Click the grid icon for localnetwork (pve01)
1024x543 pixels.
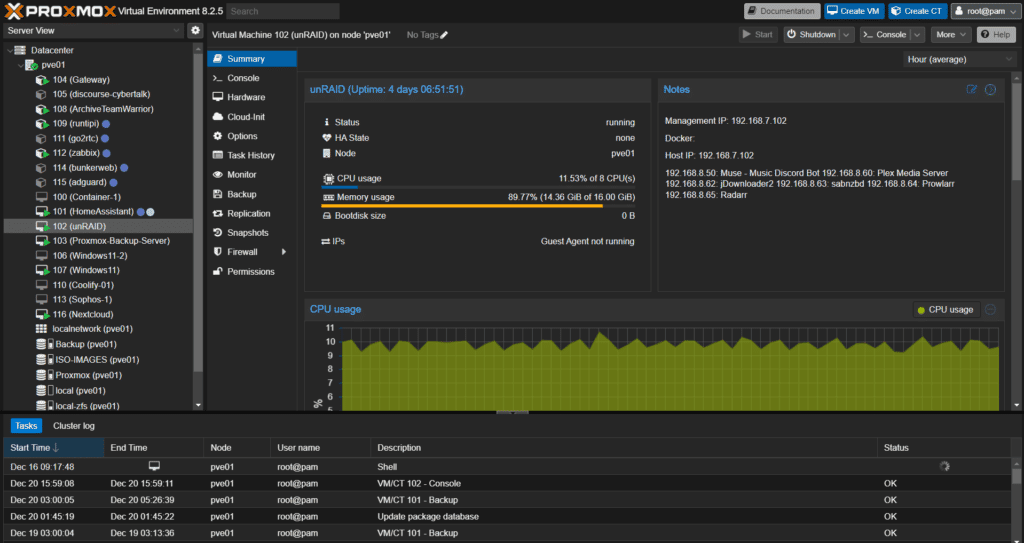tap(41, 329)
